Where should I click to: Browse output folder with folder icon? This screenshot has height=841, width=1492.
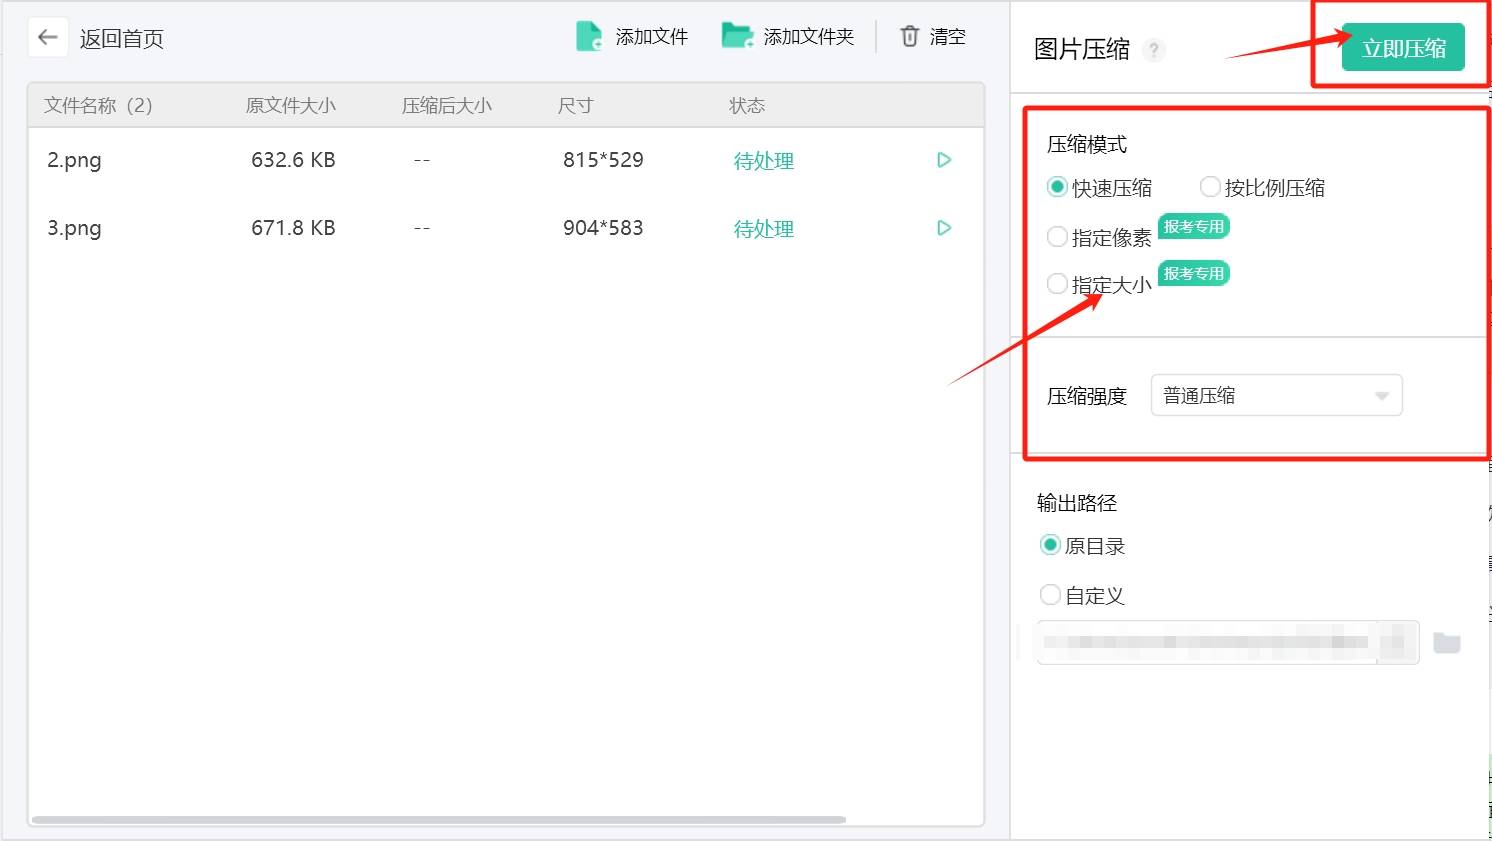pos(1446,642)
